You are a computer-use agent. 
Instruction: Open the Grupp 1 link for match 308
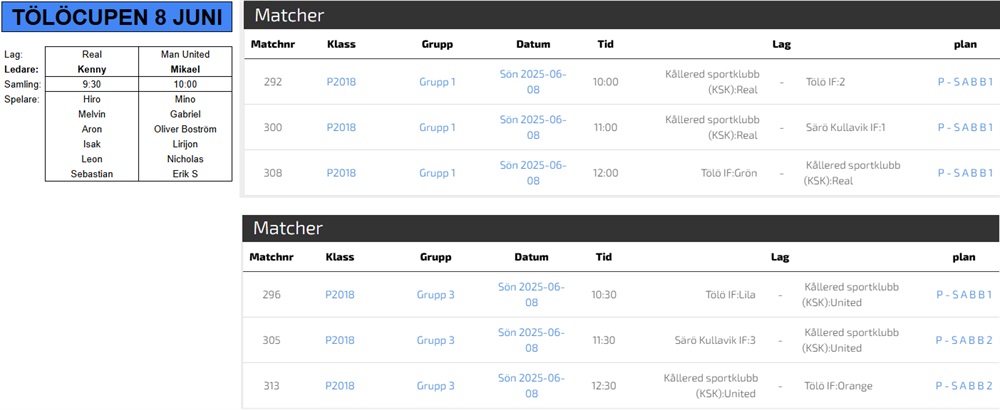click(x=437, y=173)
